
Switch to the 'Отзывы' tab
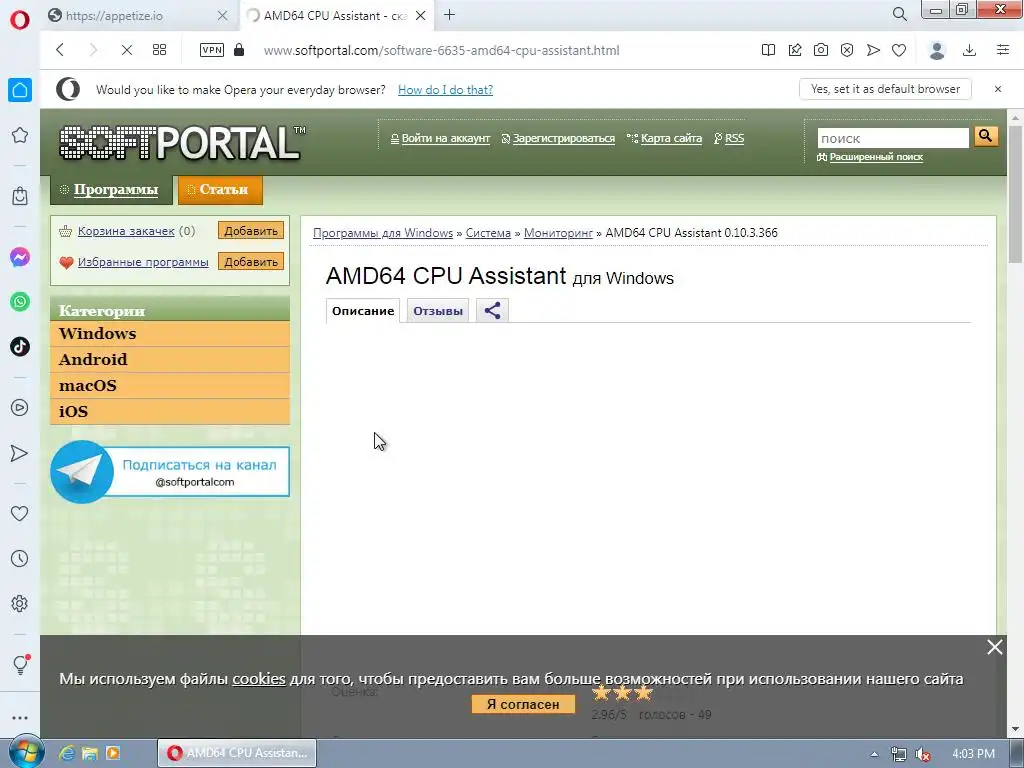pos(438,311)
